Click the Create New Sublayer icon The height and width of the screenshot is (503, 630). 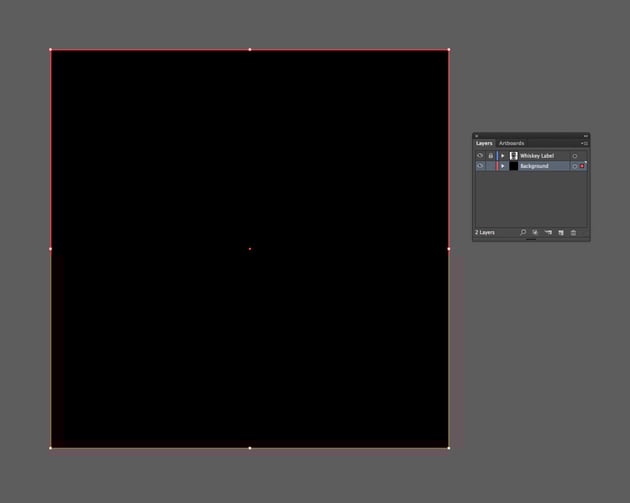click(x=548, y=232)
